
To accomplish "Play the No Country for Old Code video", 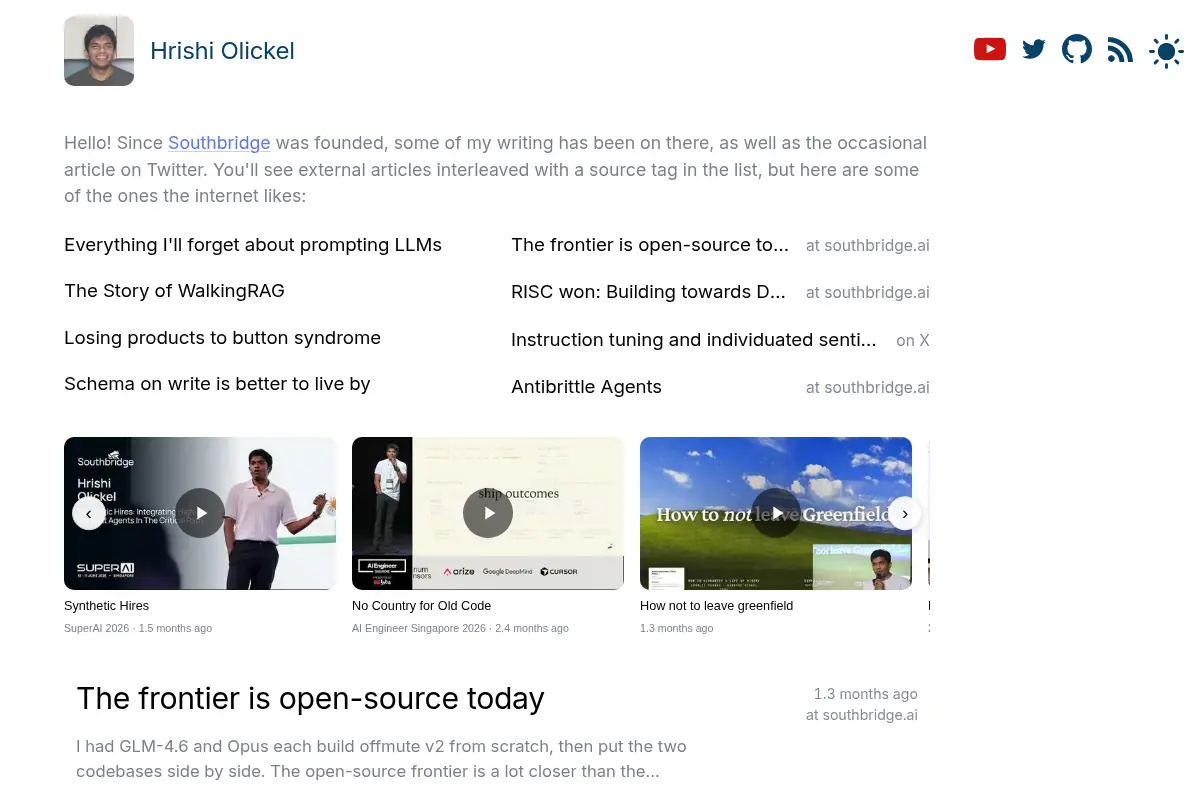I will tap(488, 513).
